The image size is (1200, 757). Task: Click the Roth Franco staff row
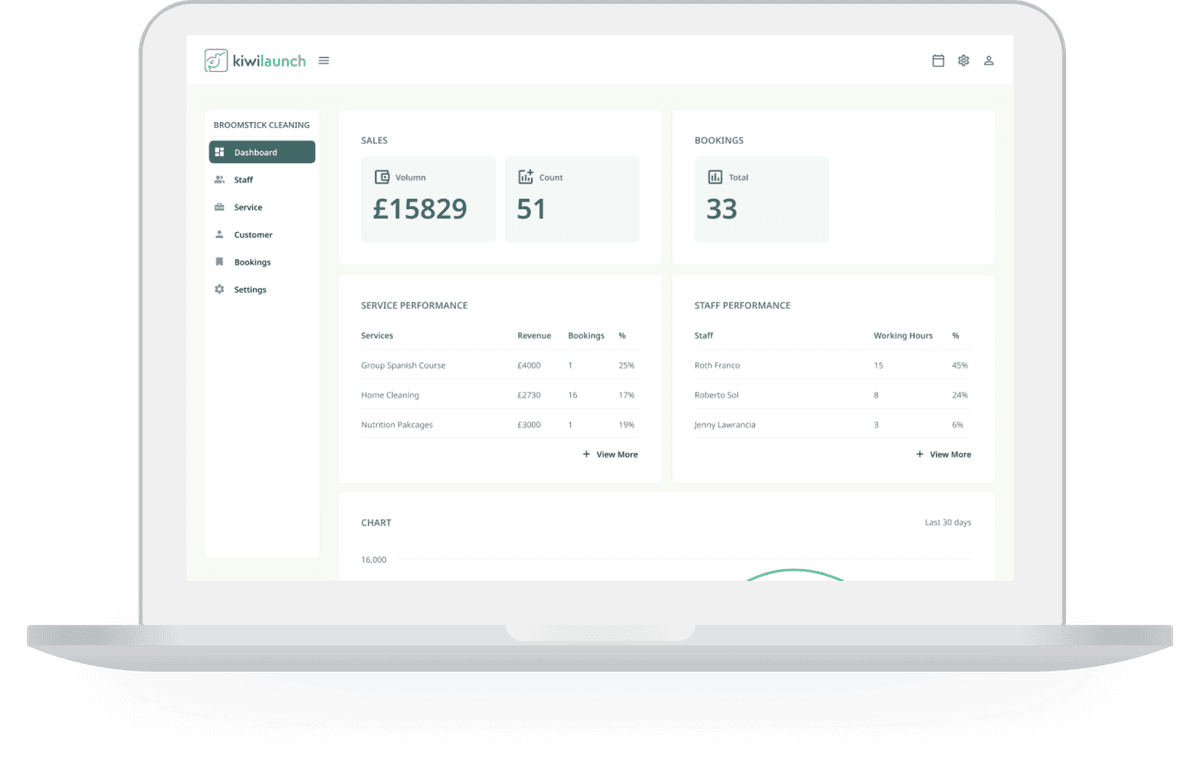click(x=833, y=365)
